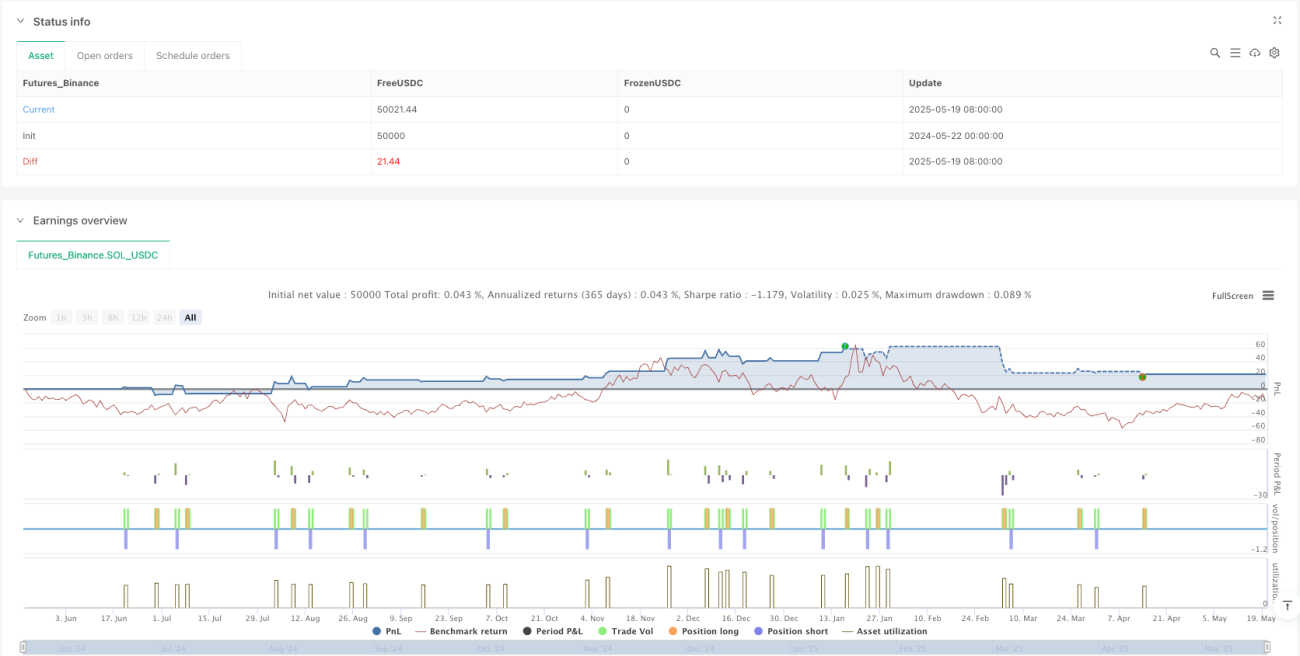Click the search icon in Status info
This screenshot has width=1300, height=656.
click(x=1215, y=53)
